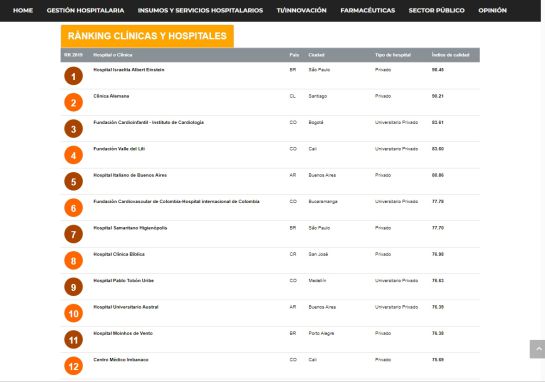
Task: Go to Insumos y Servicios Hospitalarios
Action: pyautogui.click(x=200, y=10)
